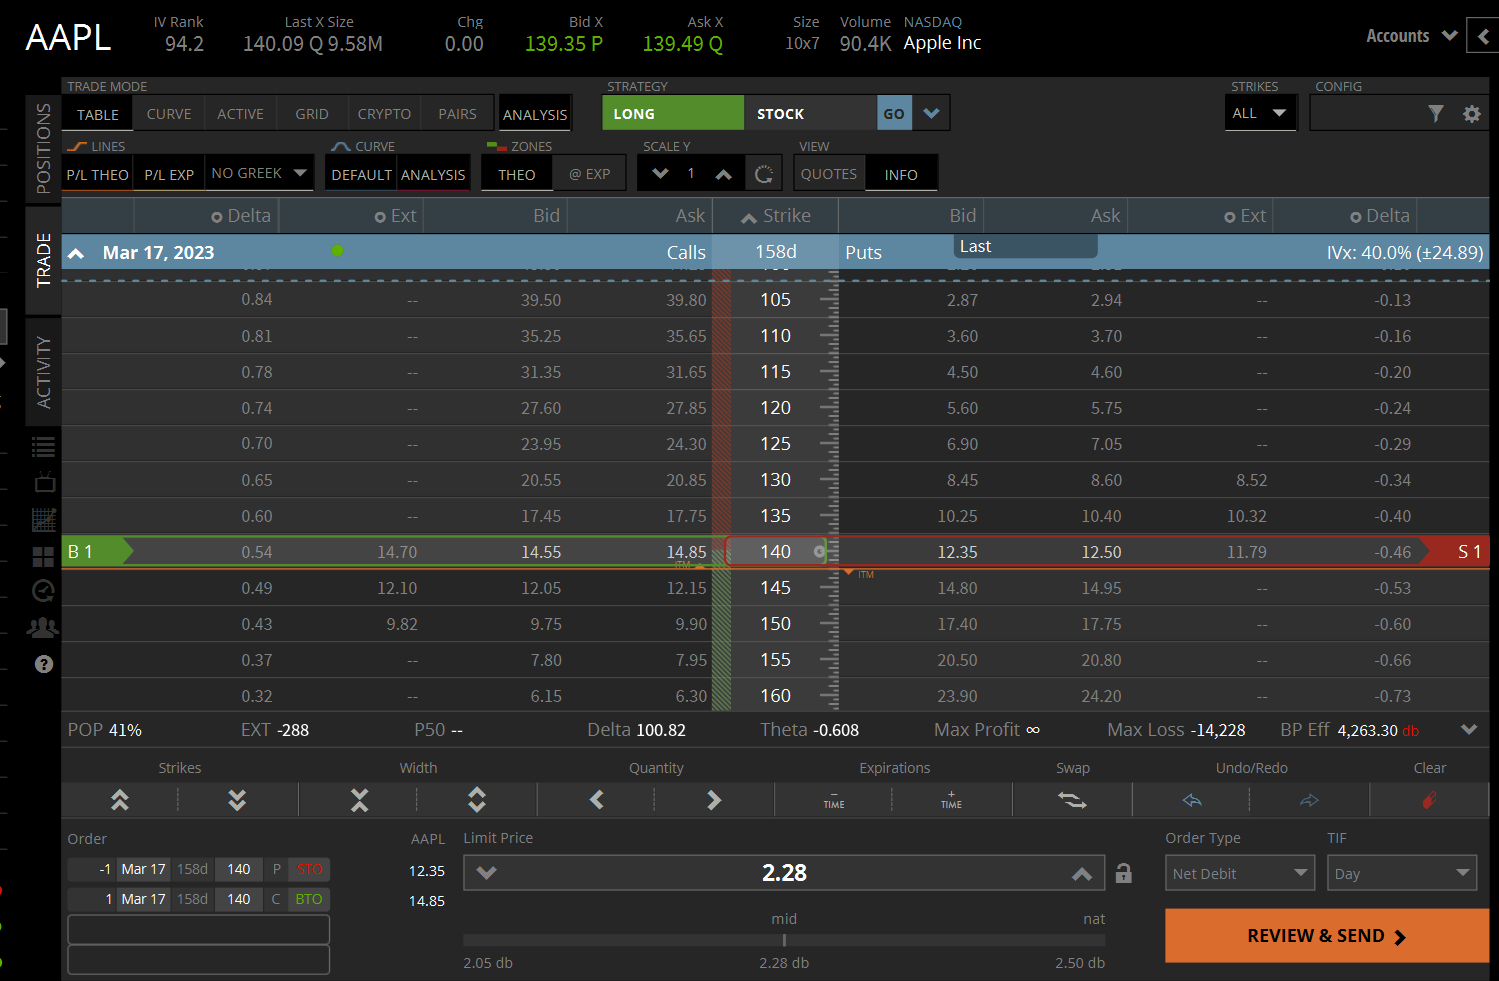1499x981 pixels.
Task: Open the help question mark icon
Action: click(x=44, y=664)
